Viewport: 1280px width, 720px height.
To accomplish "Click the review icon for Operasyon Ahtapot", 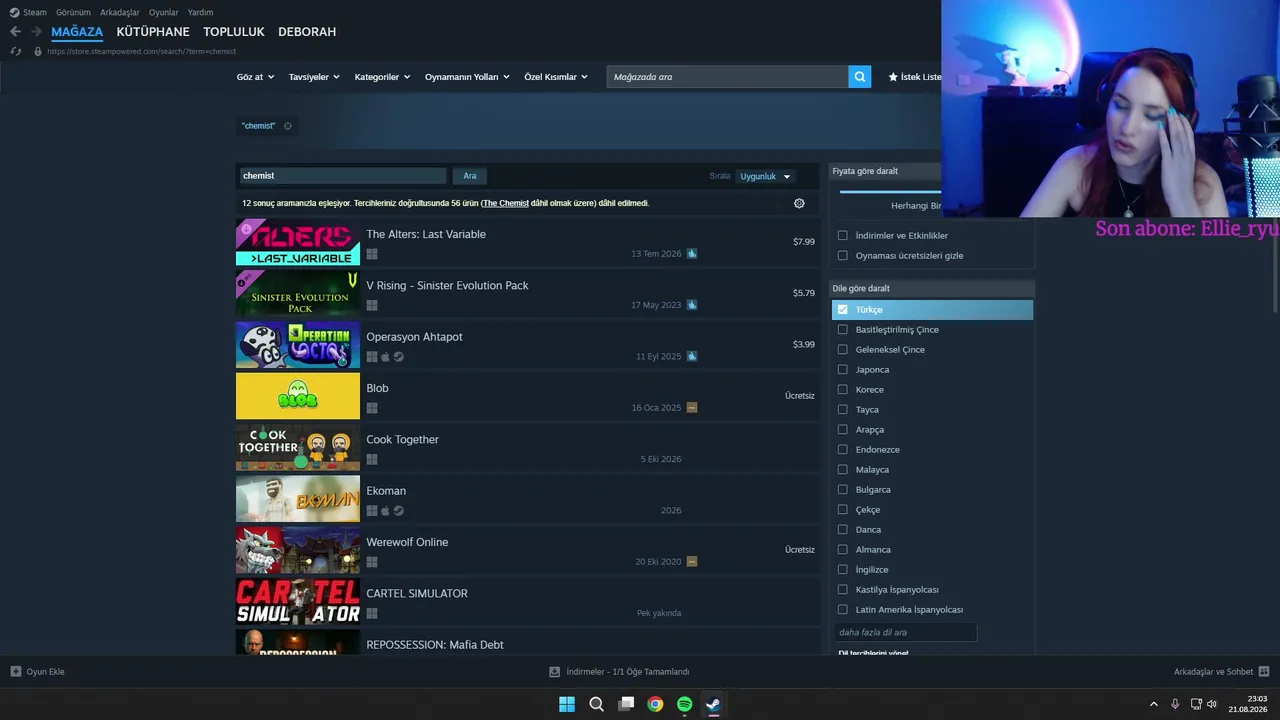I will [692, 356].
